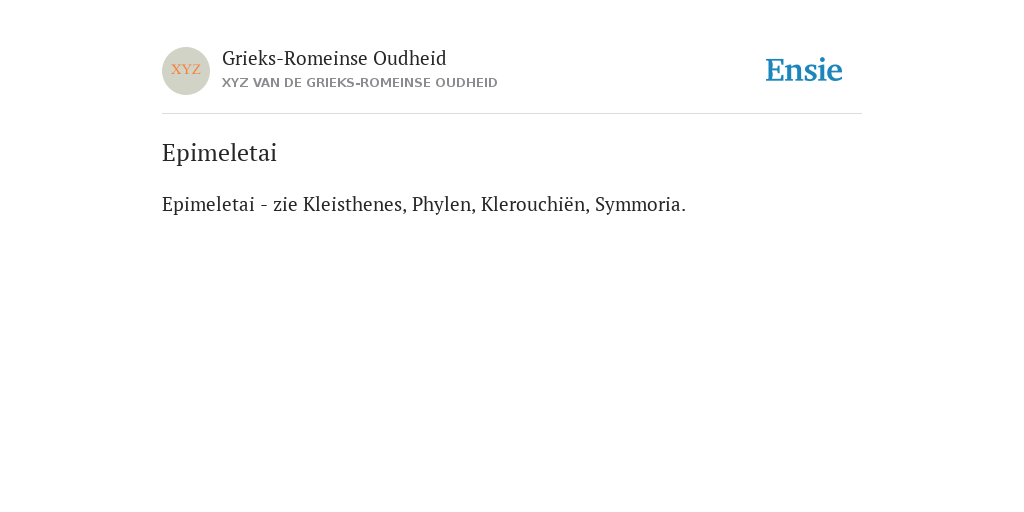This screenshot has height=512, width=1024.
Task: Click the gray XYZ VAN DE GRIEKS-ROMEINSE OUDHEID subtitle
Action: point(360,83)
